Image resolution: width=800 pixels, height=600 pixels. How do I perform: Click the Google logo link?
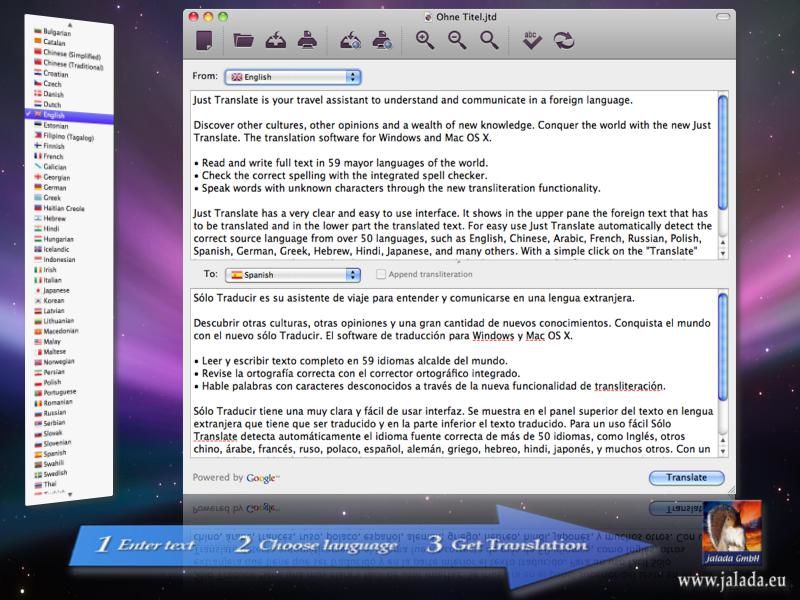(262, 478)
